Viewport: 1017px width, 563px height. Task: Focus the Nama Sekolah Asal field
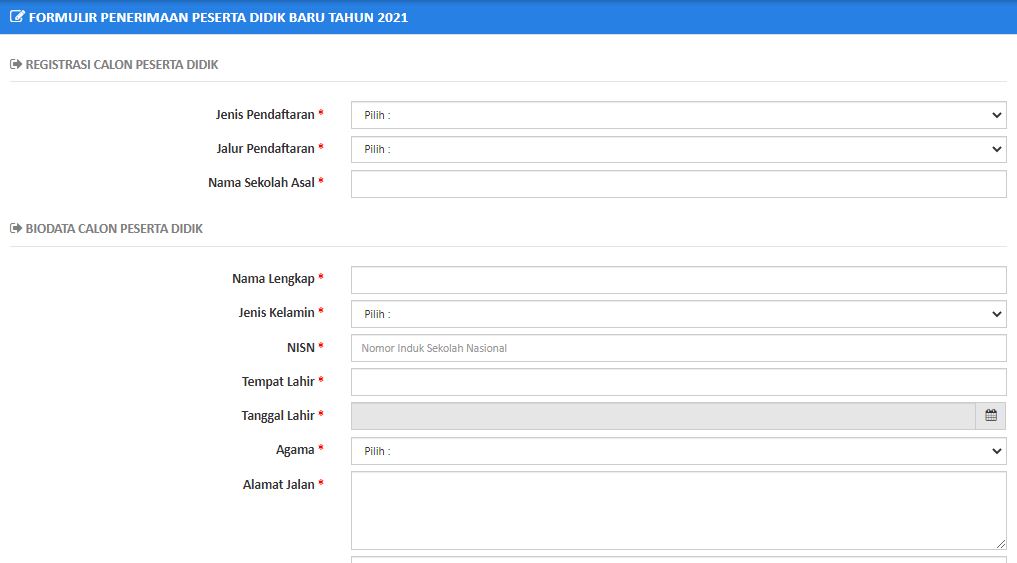click(x=678, y=184)
